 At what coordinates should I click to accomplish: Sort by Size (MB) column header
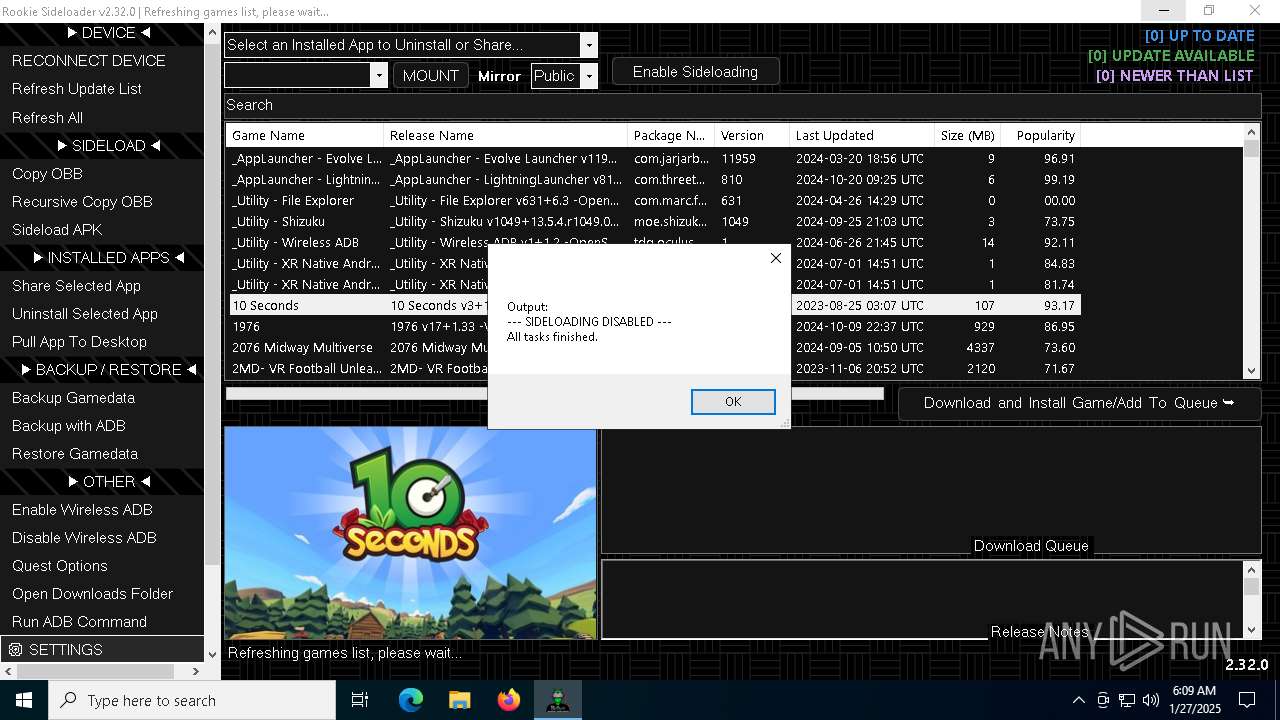tap(968, 135)
